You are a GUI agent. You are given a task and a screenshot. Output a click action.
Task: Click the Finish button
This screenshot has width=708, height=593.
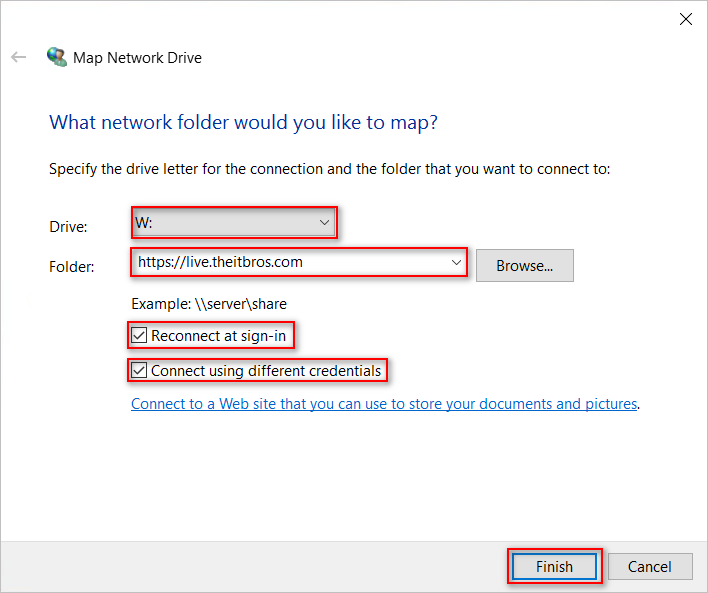(554, 566)
